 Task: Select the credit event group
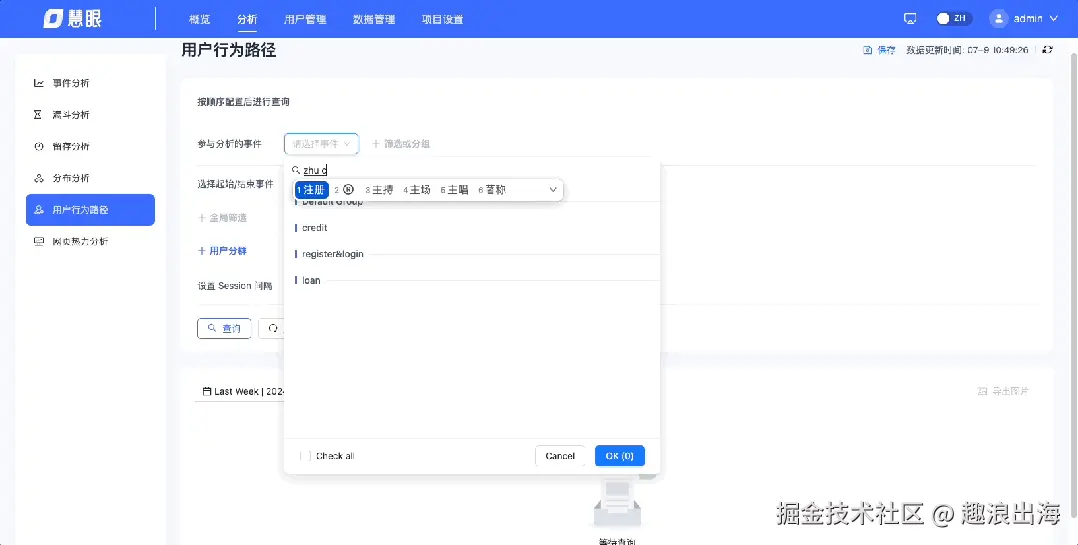[314, 227]
